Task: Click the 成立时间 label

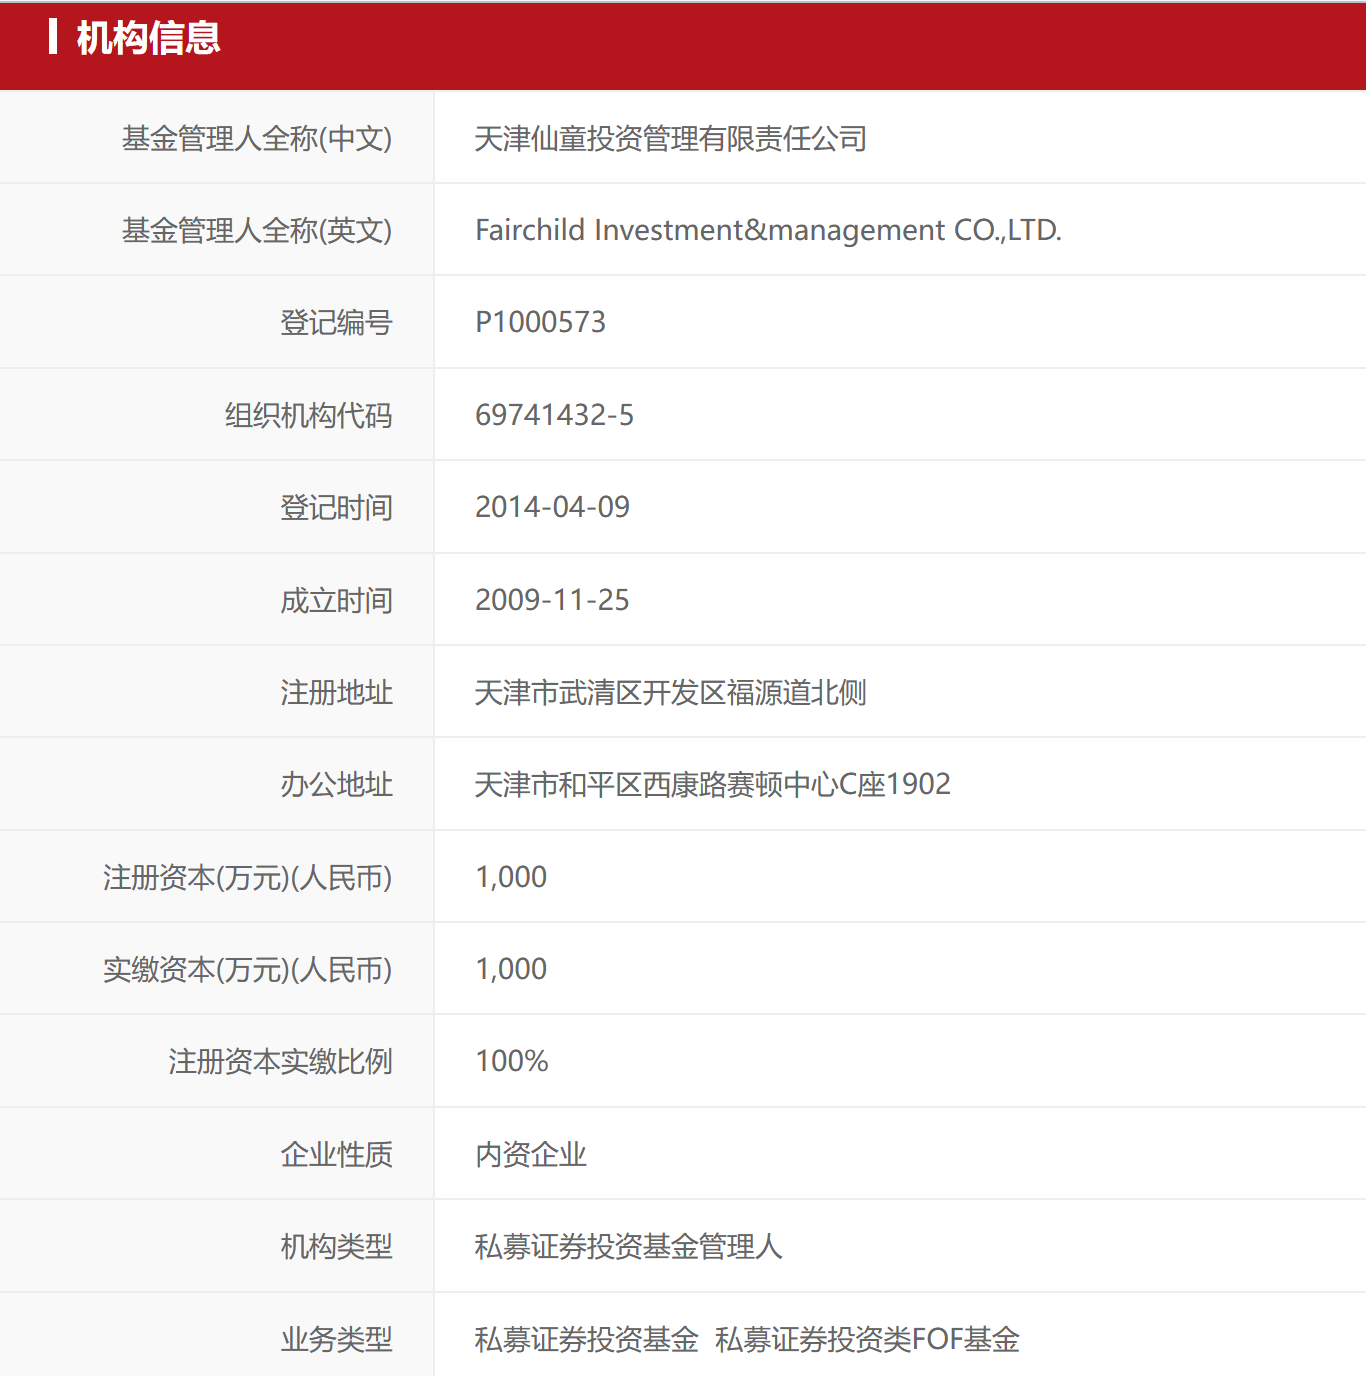Action: tap(336, 600)
